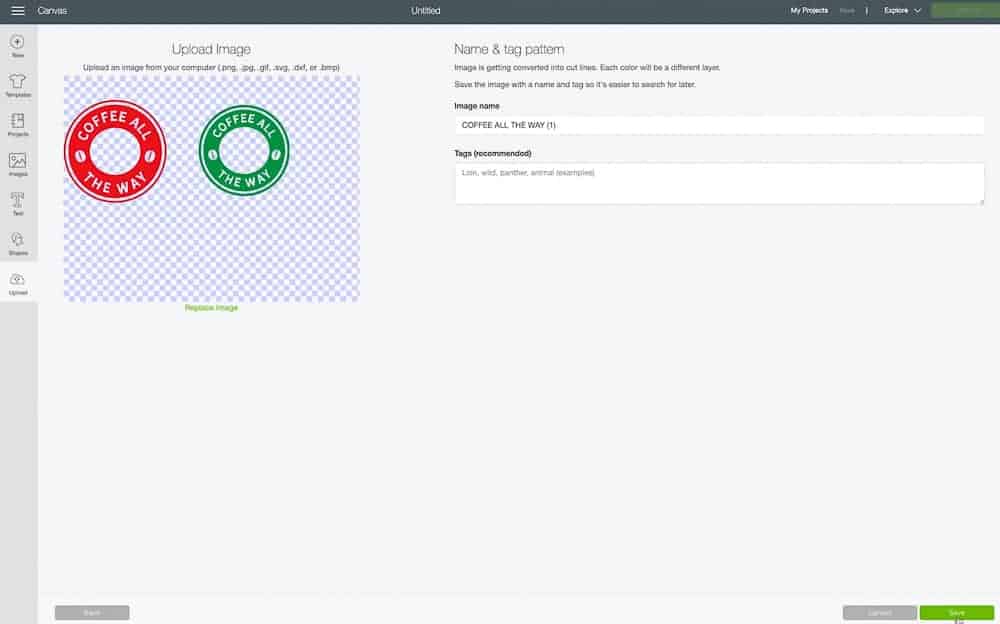Click the Untitled project title
The width and height of the screenshot is (1000, 624).
pos(425,11)
